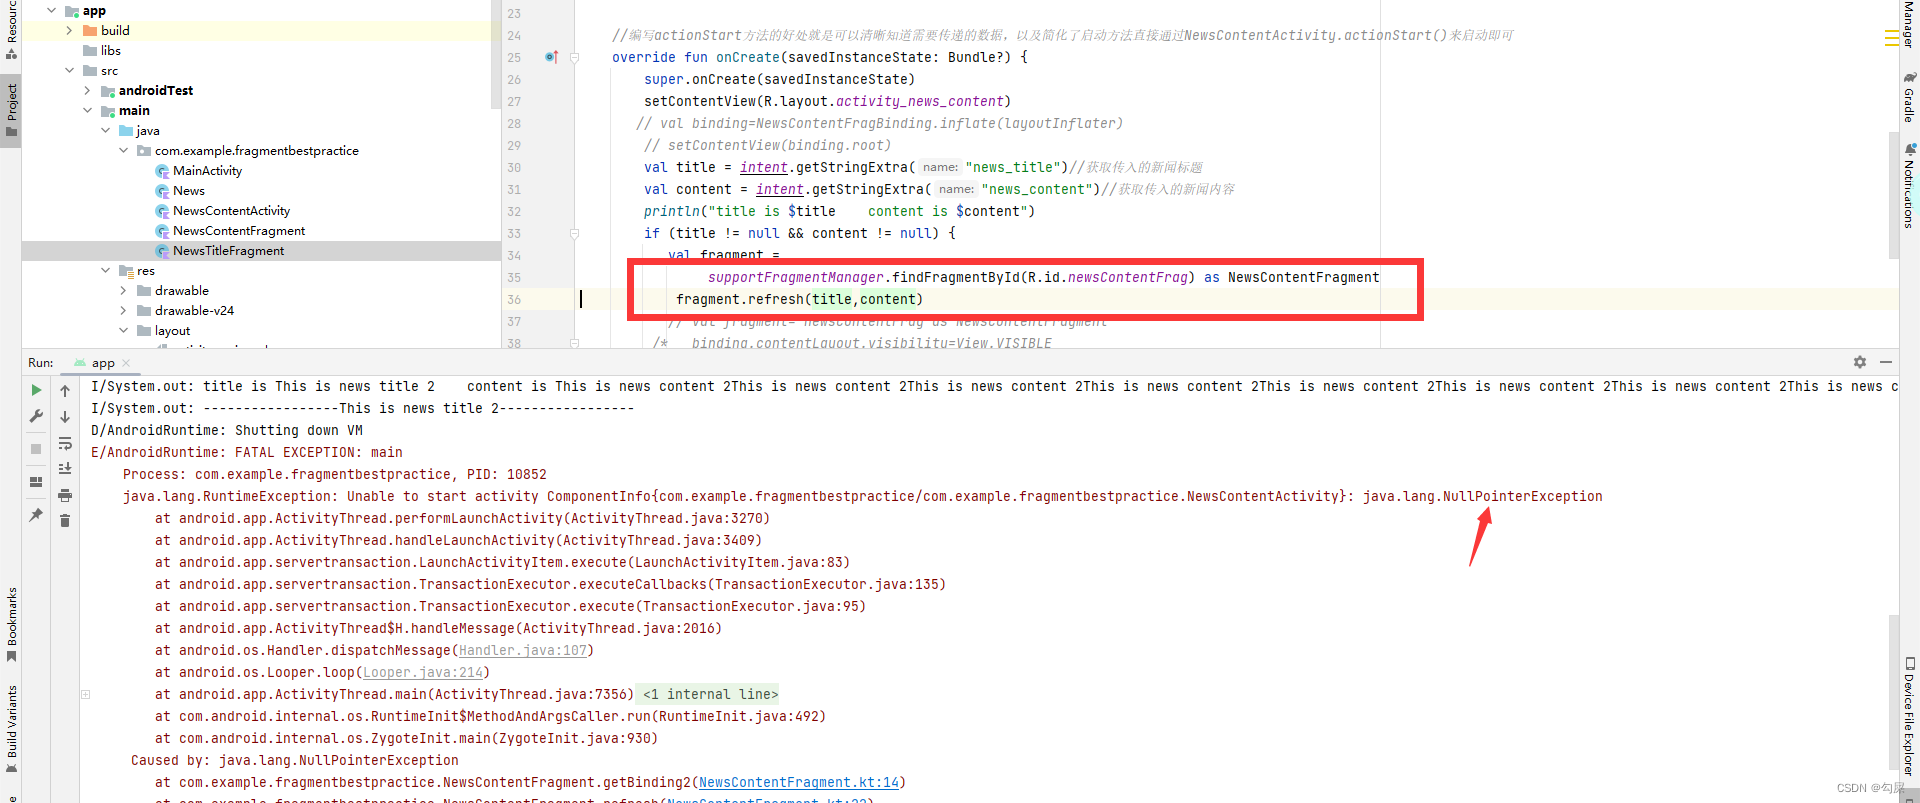Click the intent property on line 31
Viewport: 1920px width, 803px height.
tap(780, 189)
